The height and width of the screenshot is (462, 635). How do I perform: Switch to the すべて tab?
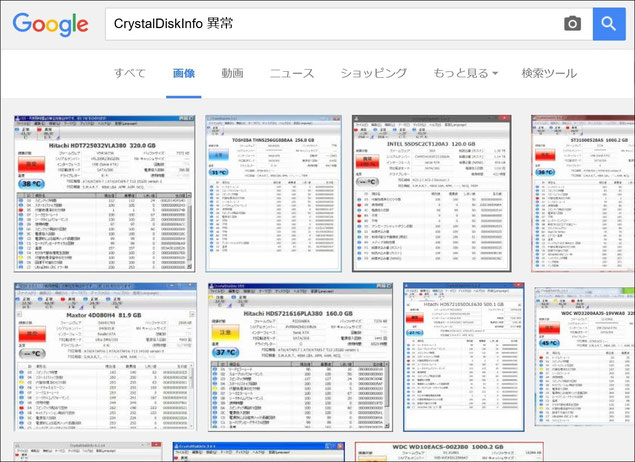point(130,73)
